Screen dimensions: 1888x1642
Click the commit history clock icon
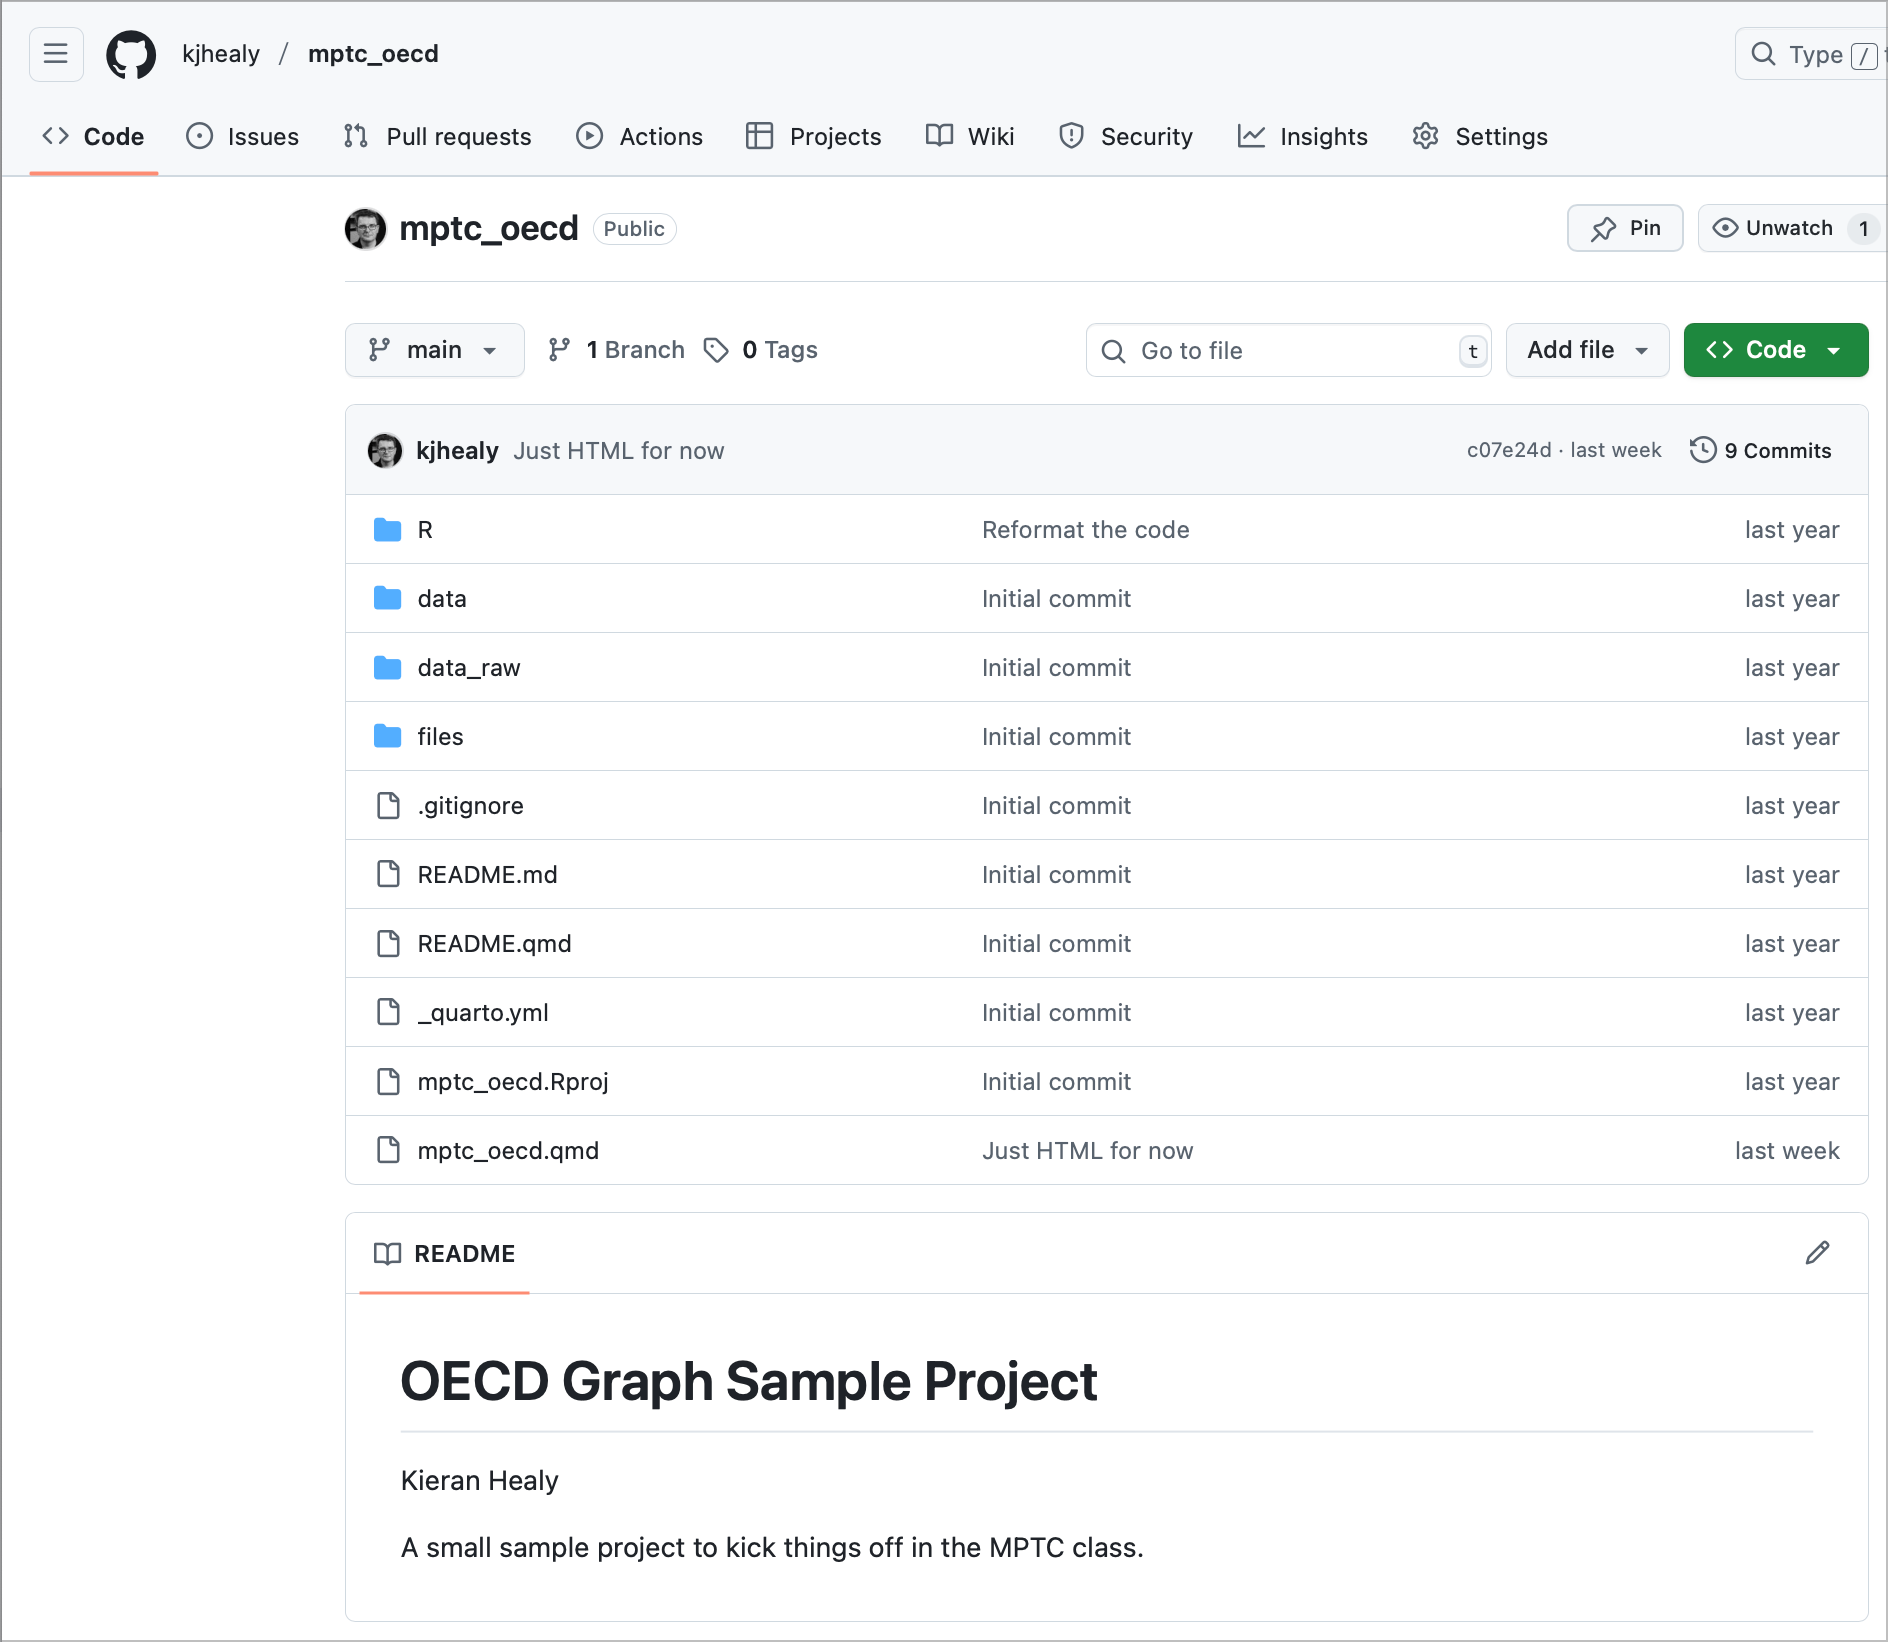pyautogui.click(x=1703, y=450)
